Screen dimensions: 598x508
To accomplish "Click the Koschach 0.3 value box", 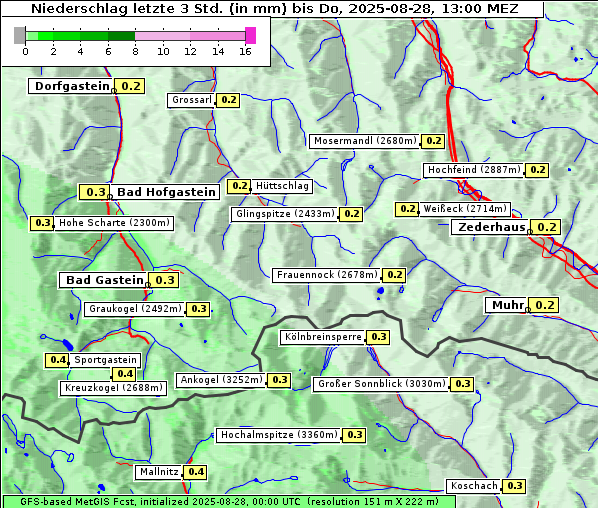I will coord(514,486).
